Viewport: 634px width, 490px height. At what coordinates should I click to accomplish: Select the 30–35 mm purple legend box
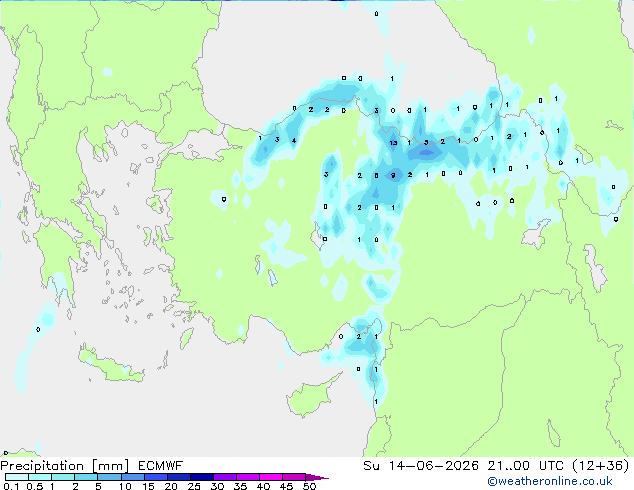point(224,477)
